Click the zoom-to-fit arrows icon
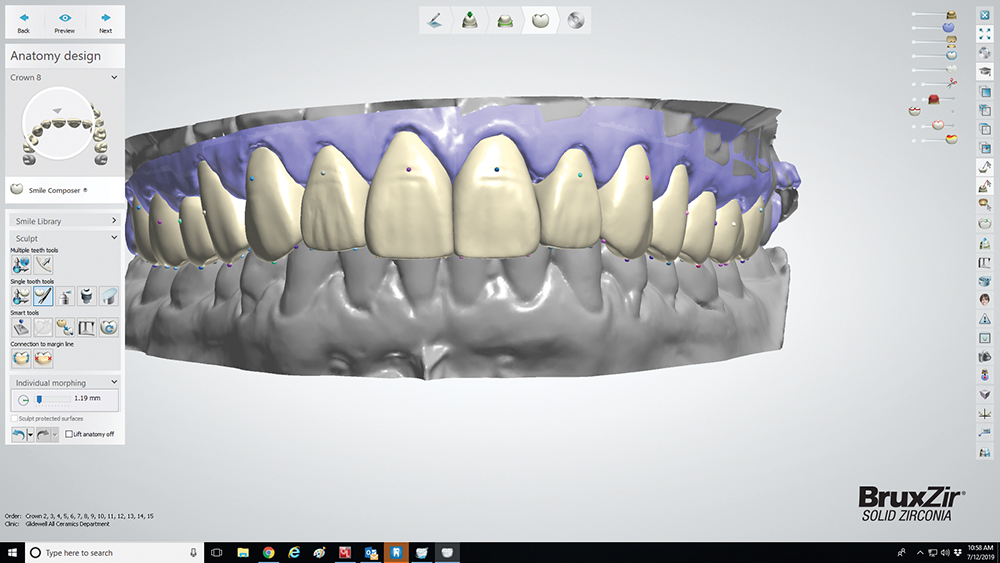Image resolution: width=1000 pixels, height=563 pixels. coord(985,34)
